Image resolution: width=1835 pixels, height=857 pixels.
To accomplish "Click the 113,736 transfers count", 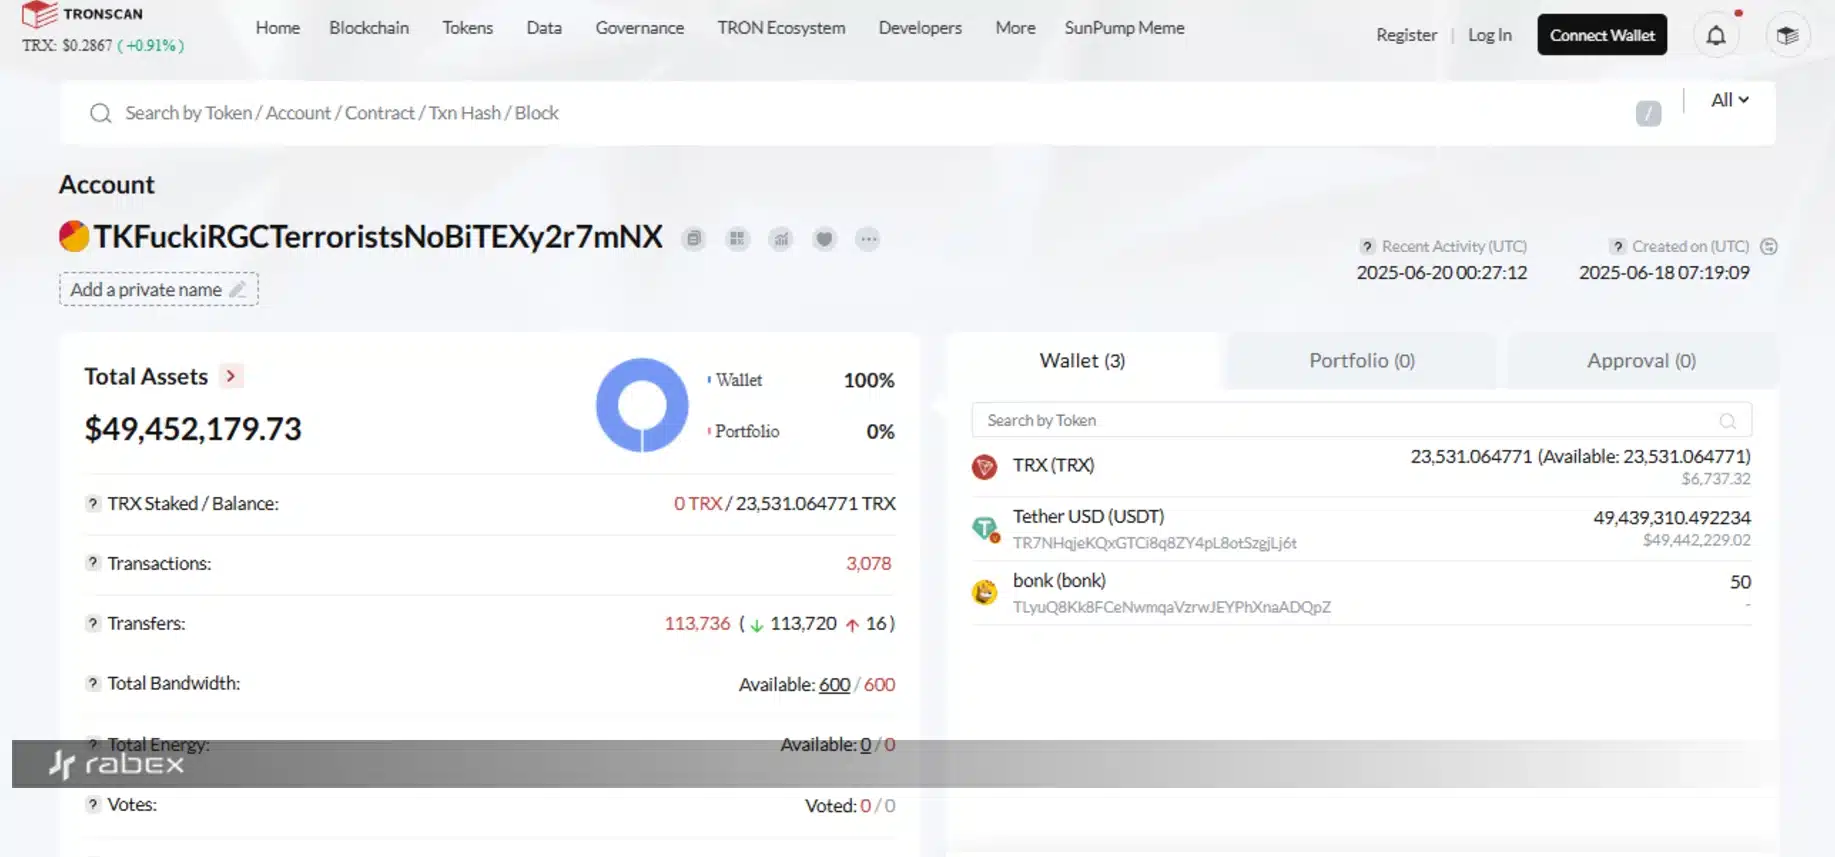I will 697,623.
